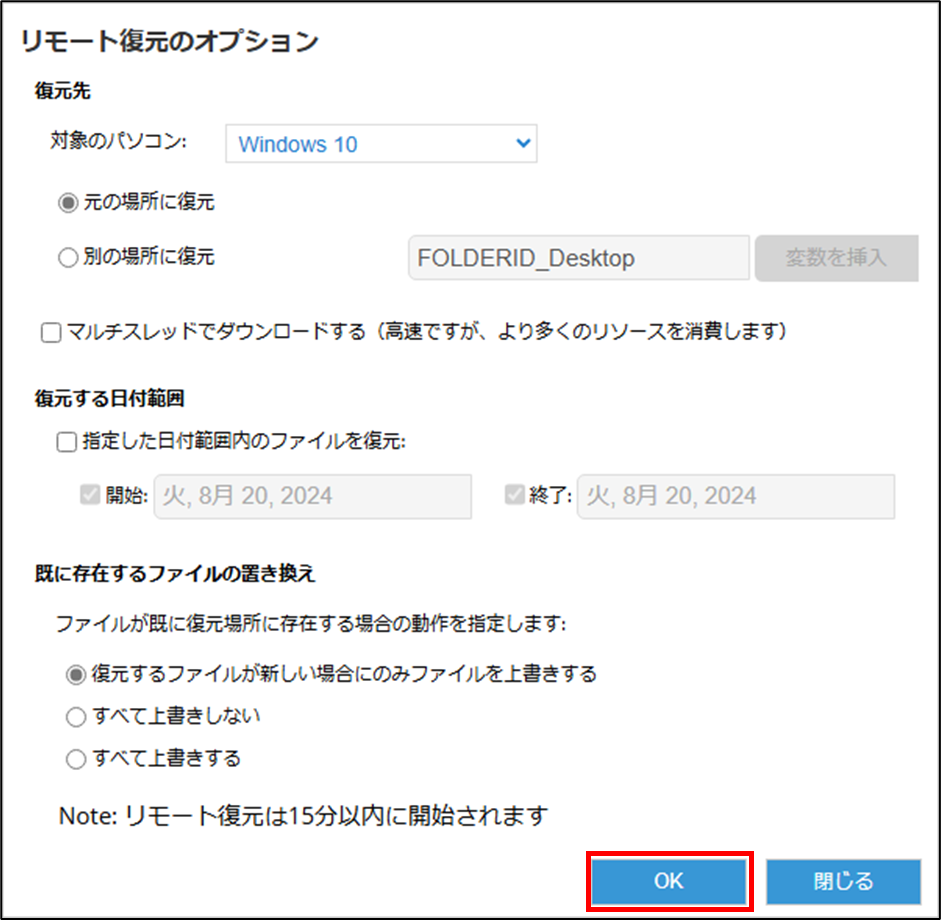The image size is (941, 920).
Task: Select すべて上書きする option
Action: pyautogui.click(x=76, y=759)
